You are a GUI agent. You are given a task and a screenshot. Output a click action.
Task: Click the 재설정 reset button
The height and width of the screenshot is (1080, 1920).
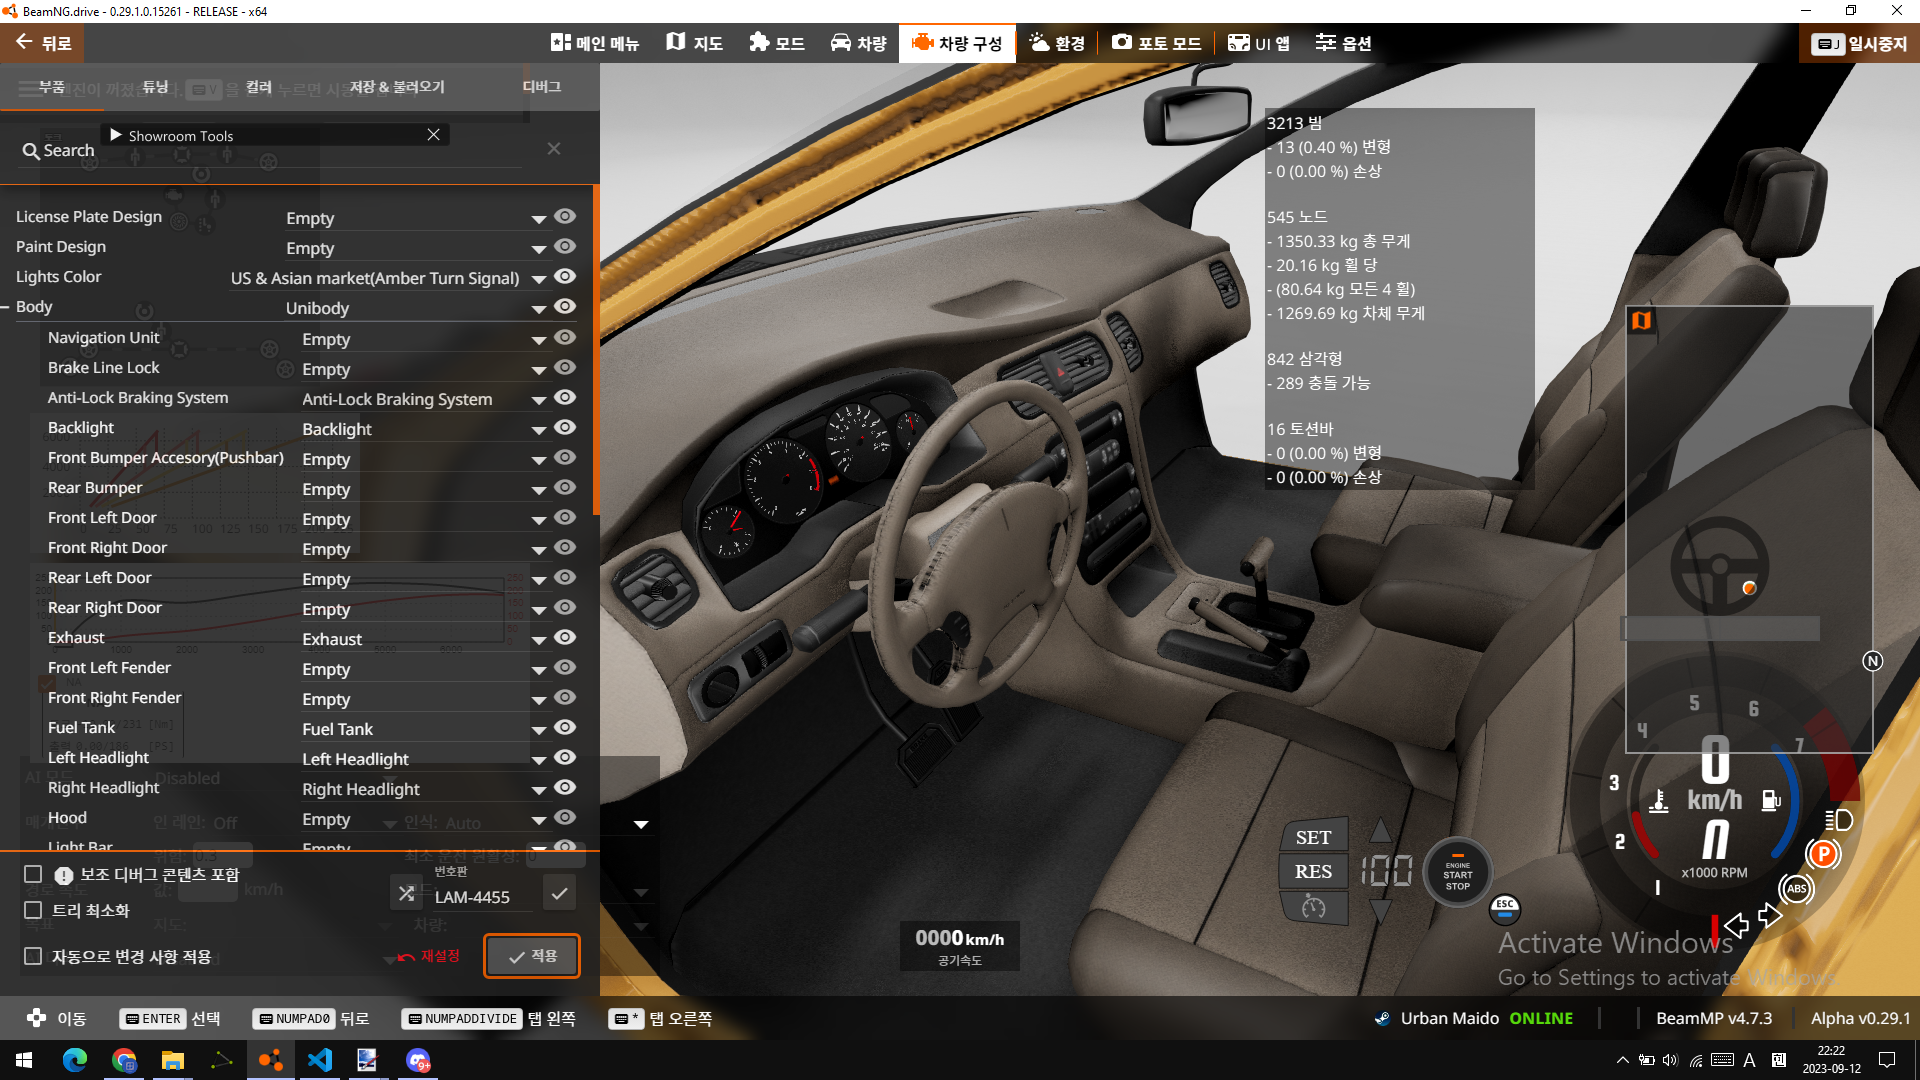(429, 957)
